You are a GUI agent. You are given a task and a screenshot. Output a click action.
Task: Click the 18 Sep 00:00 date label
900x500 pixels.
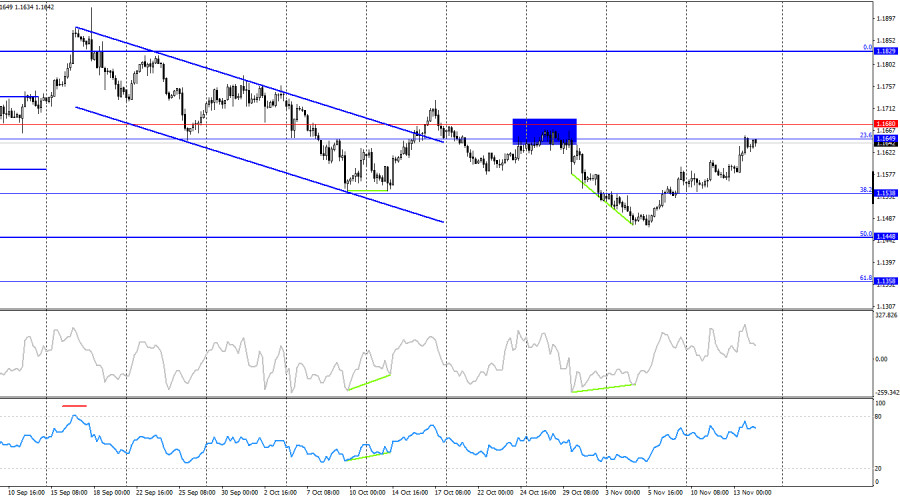click(x=112, y=493)
